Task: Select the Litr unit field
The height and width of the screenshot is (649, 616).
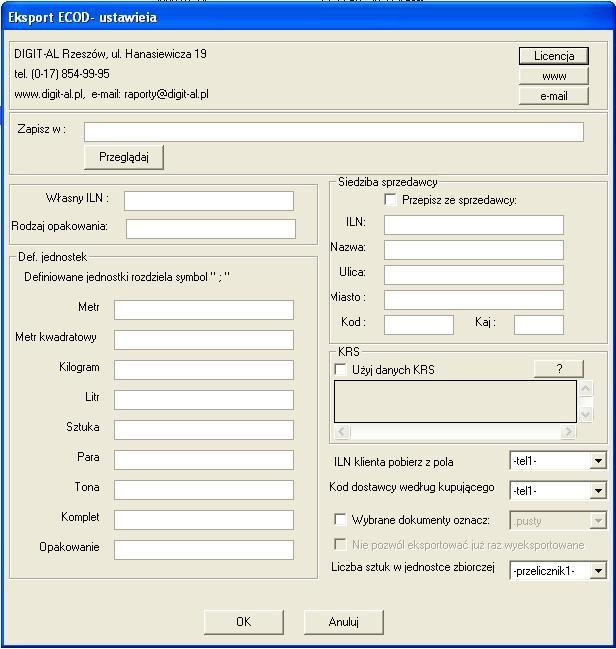Action: pos(204,400)
